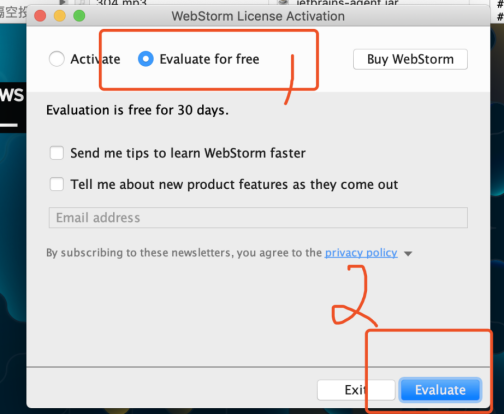Select the 304.mp3 file in background
Viewport: 504px width, 414px height.
click(121, 3)
